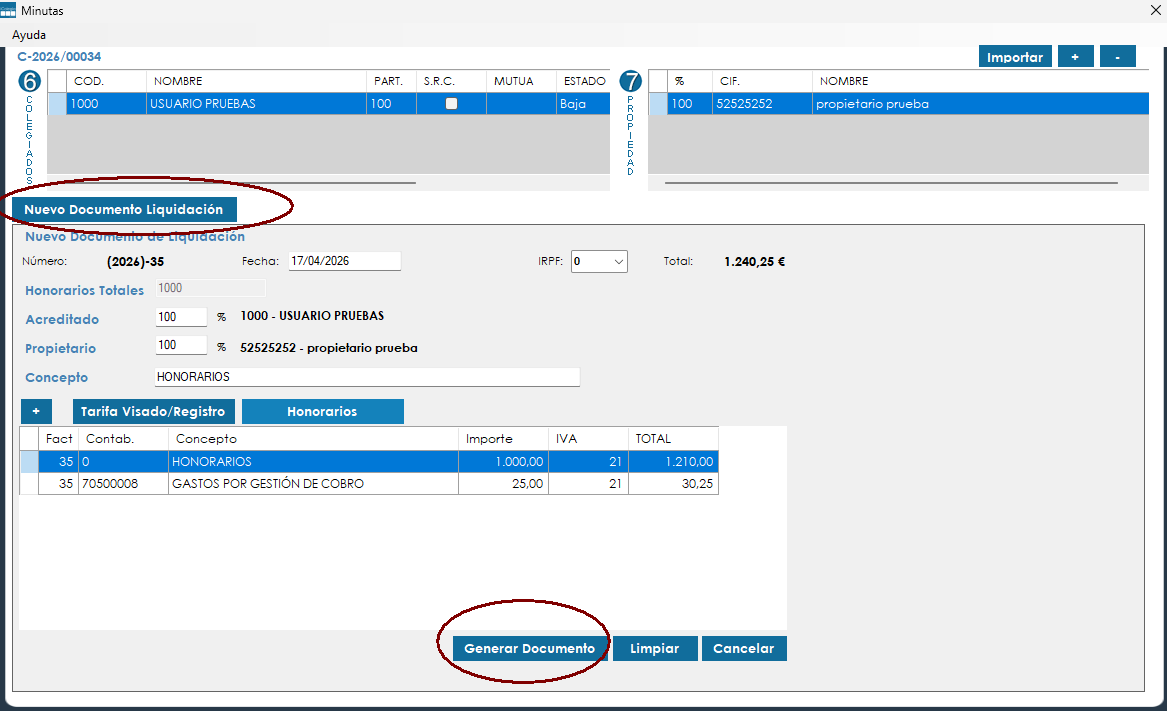Click the circled 6 Colegiados icon

tap(31, 82)
